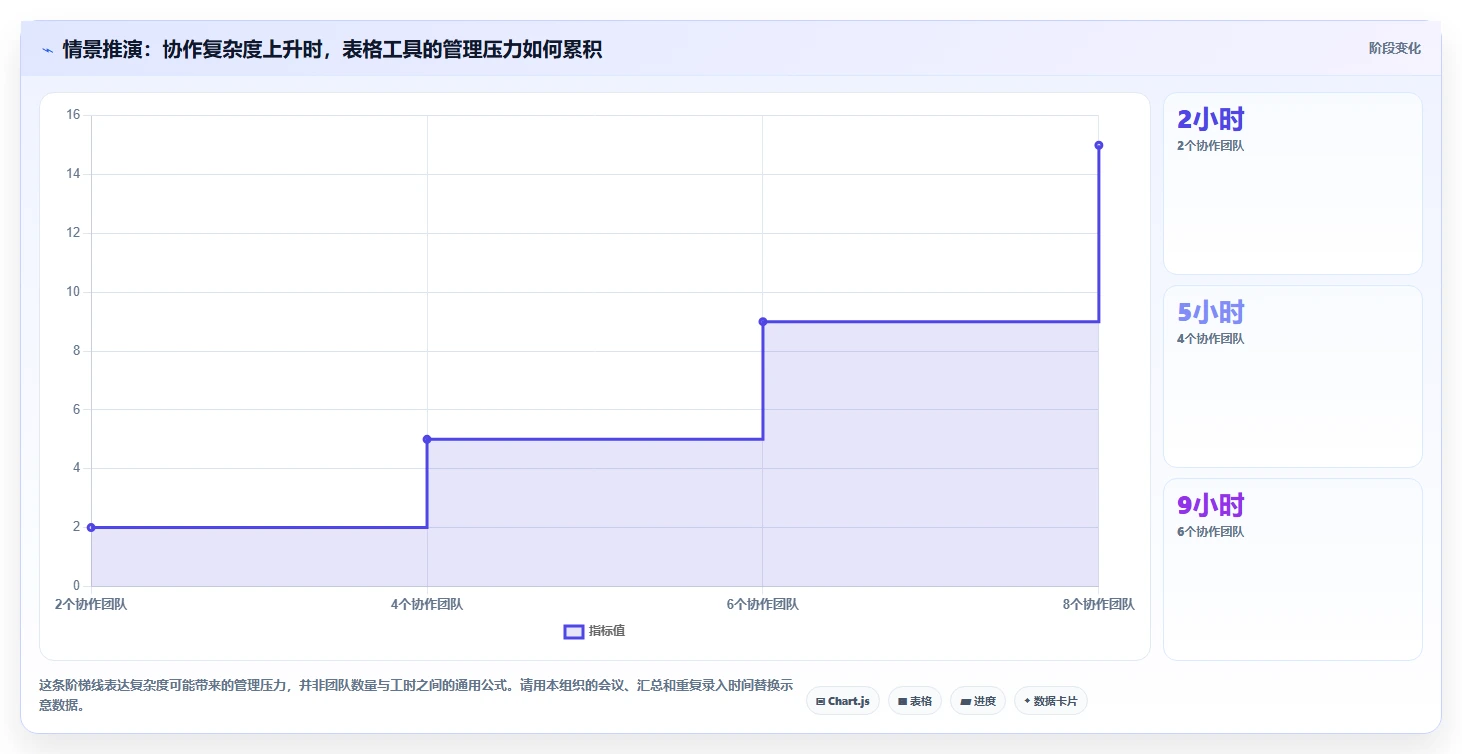This screenshot has height=754, width=1462.
Task: Click the x-axis label 6个协作团队
Action: (x=762, y=604)
